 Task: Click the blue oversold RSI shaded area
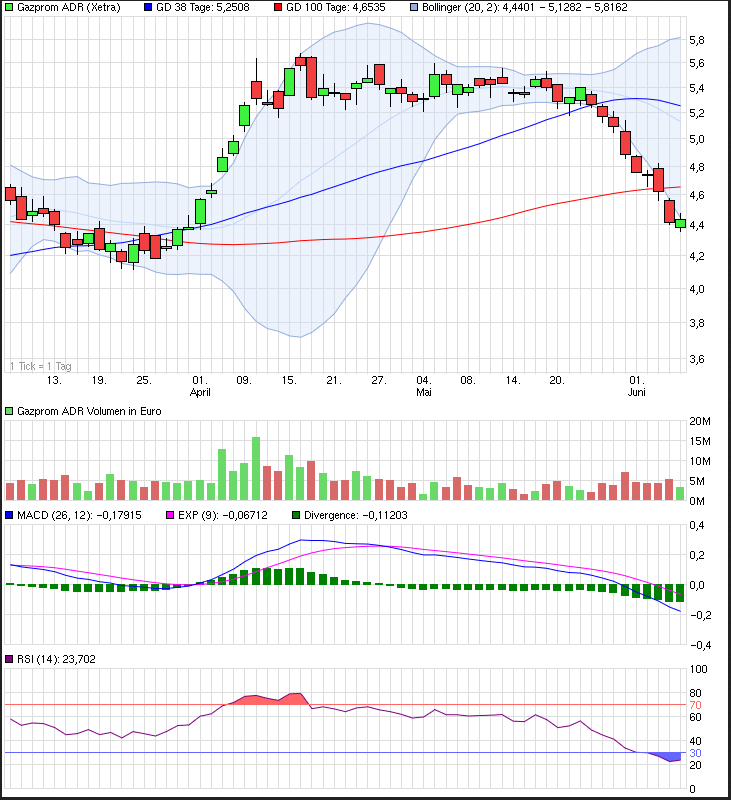[x=668, y=756]
